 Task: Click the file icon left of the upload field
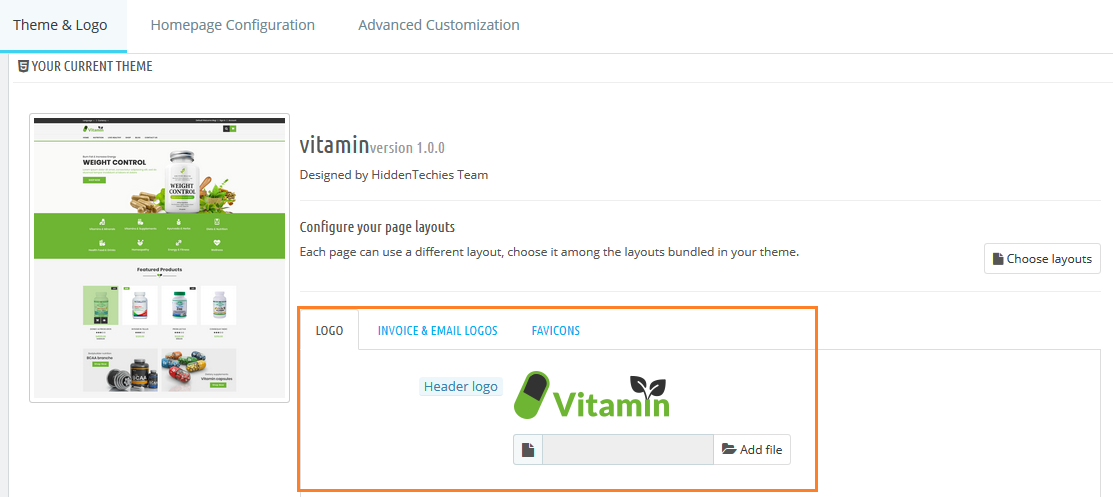528,450
